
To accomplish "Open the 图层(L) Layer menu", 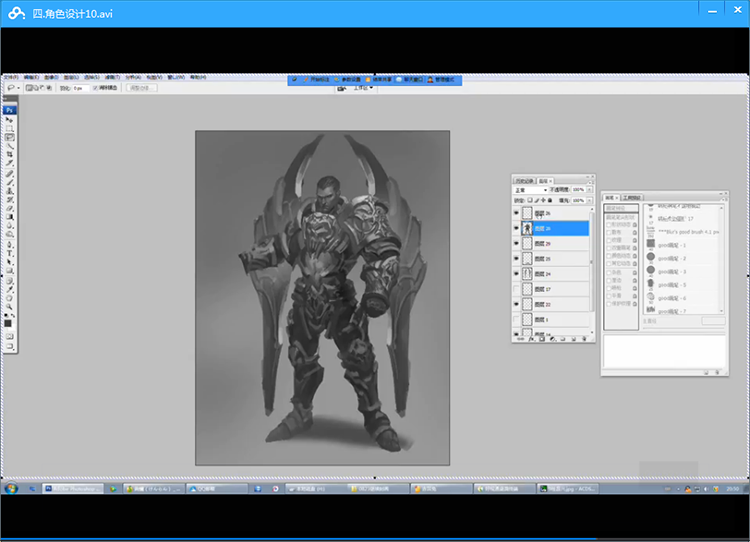I will click(71, 77).
